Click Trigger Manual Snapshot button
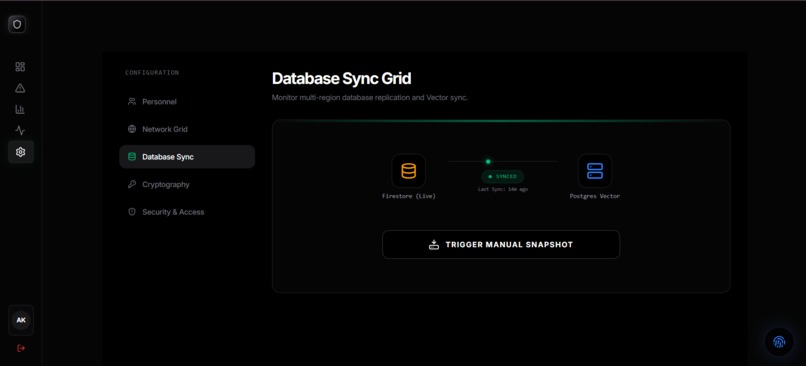806x366 pixels. coord(501,245)
